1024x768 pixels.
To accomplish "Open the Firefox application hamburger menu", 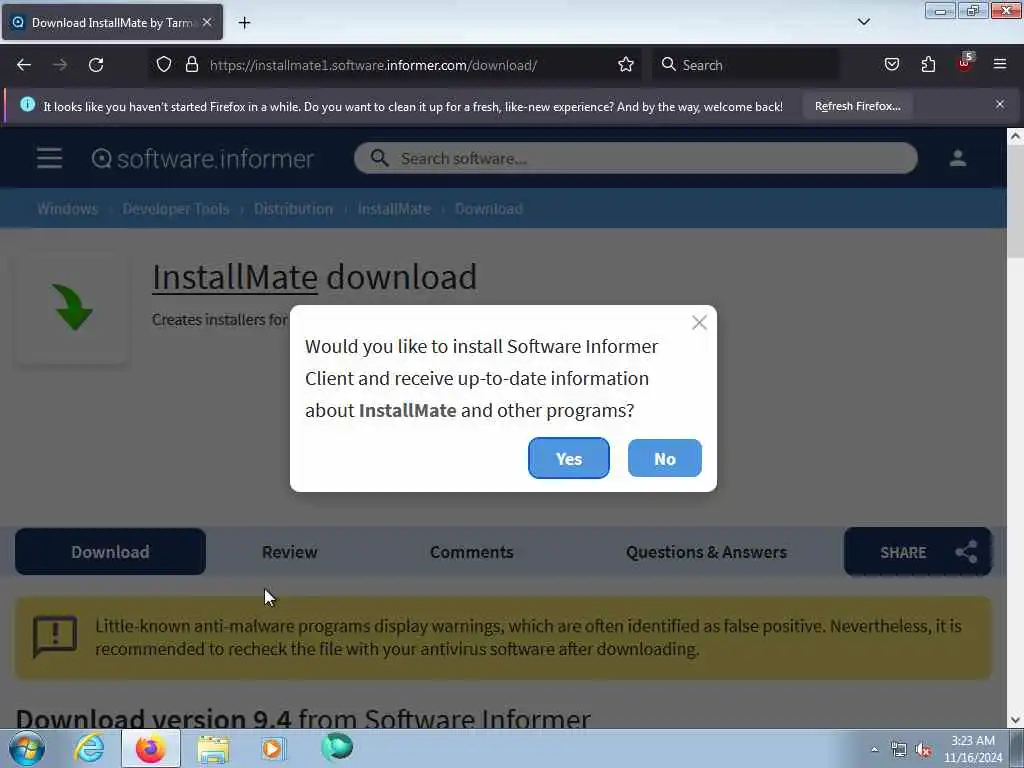I will (x=1000, y=65).
